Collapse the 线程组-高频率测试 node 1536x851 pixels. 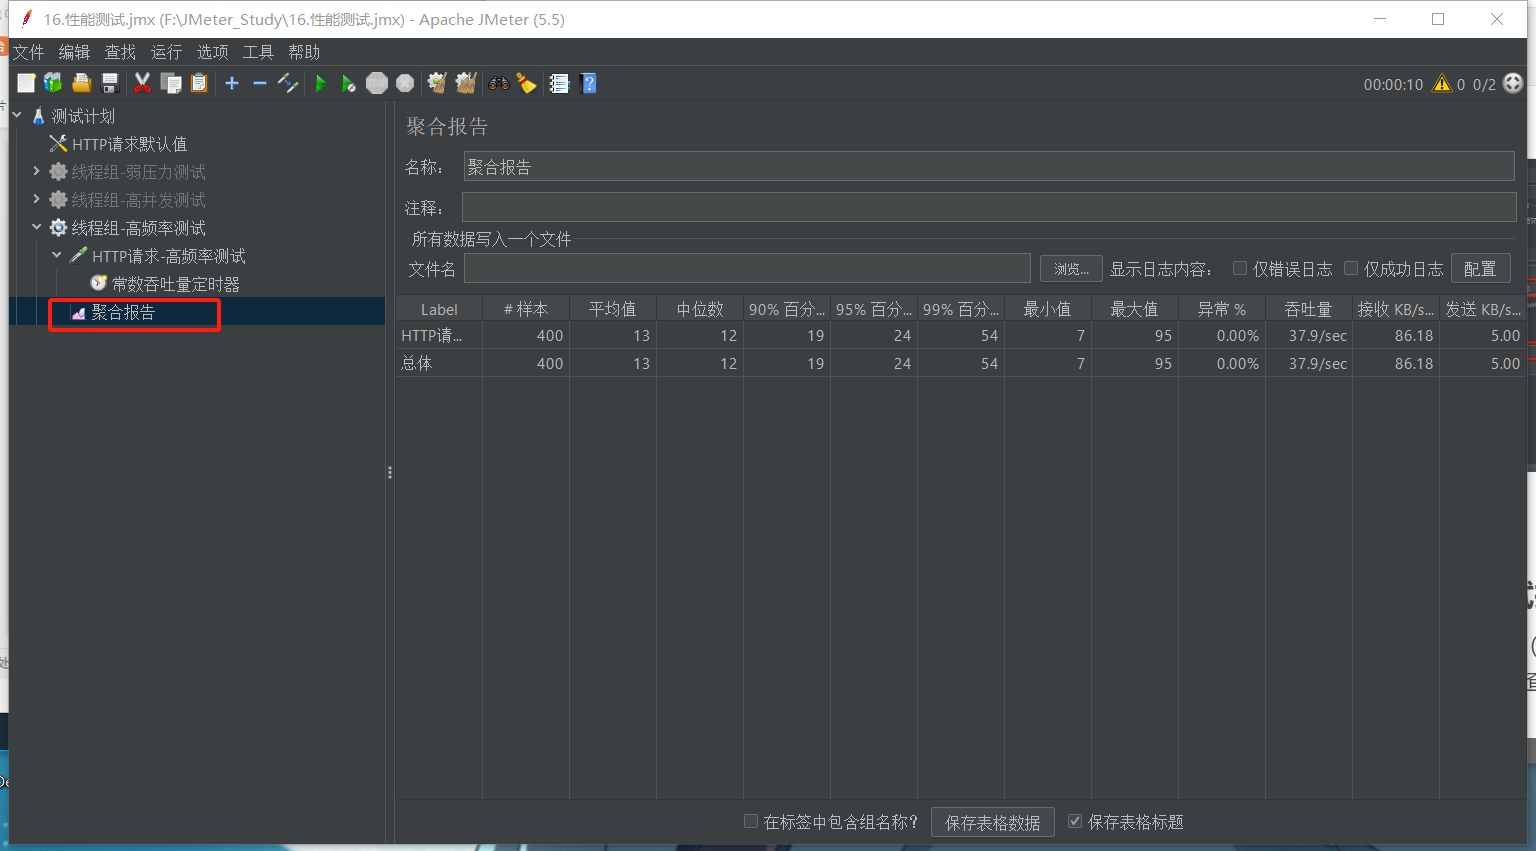(37, 227)
